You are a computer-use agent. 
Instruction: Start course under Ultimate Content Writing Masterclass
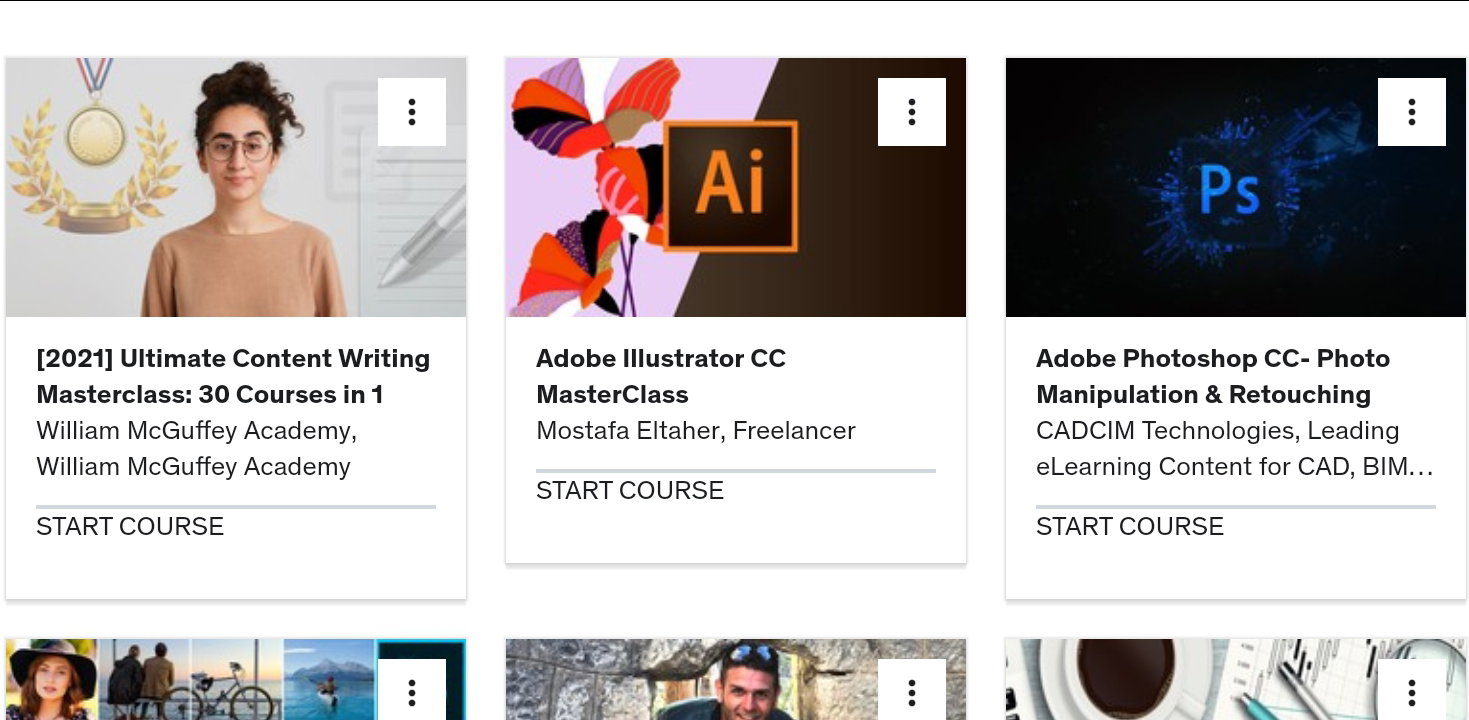(130, 527)
